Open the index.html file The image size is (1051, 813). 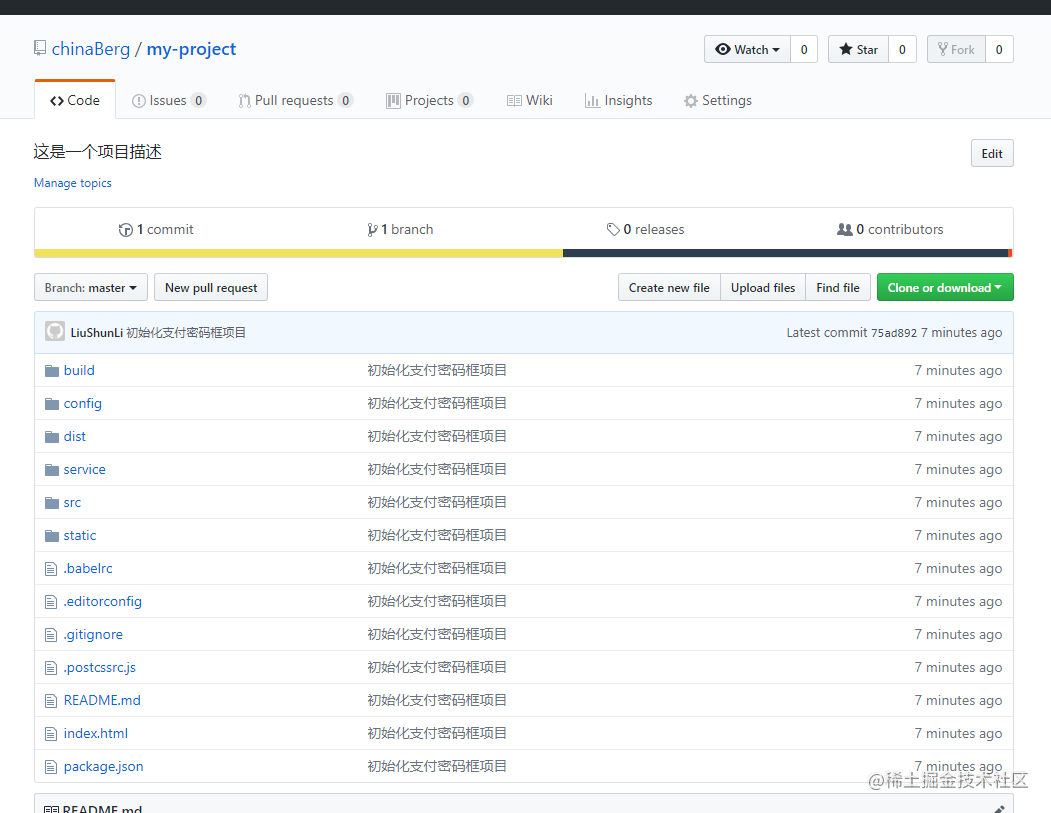pyautogui.click(x=96, y=734)
